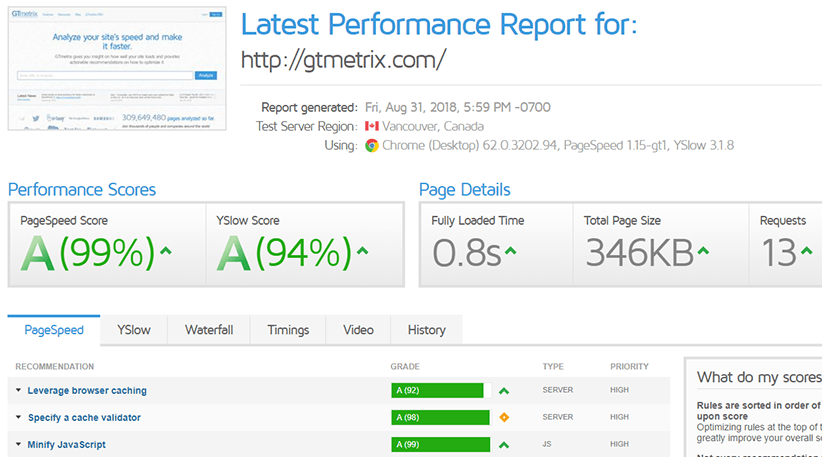This screenshot has width=822, height=457.
Task: Click the Chrome browser icon
Action: coord(372,145)
